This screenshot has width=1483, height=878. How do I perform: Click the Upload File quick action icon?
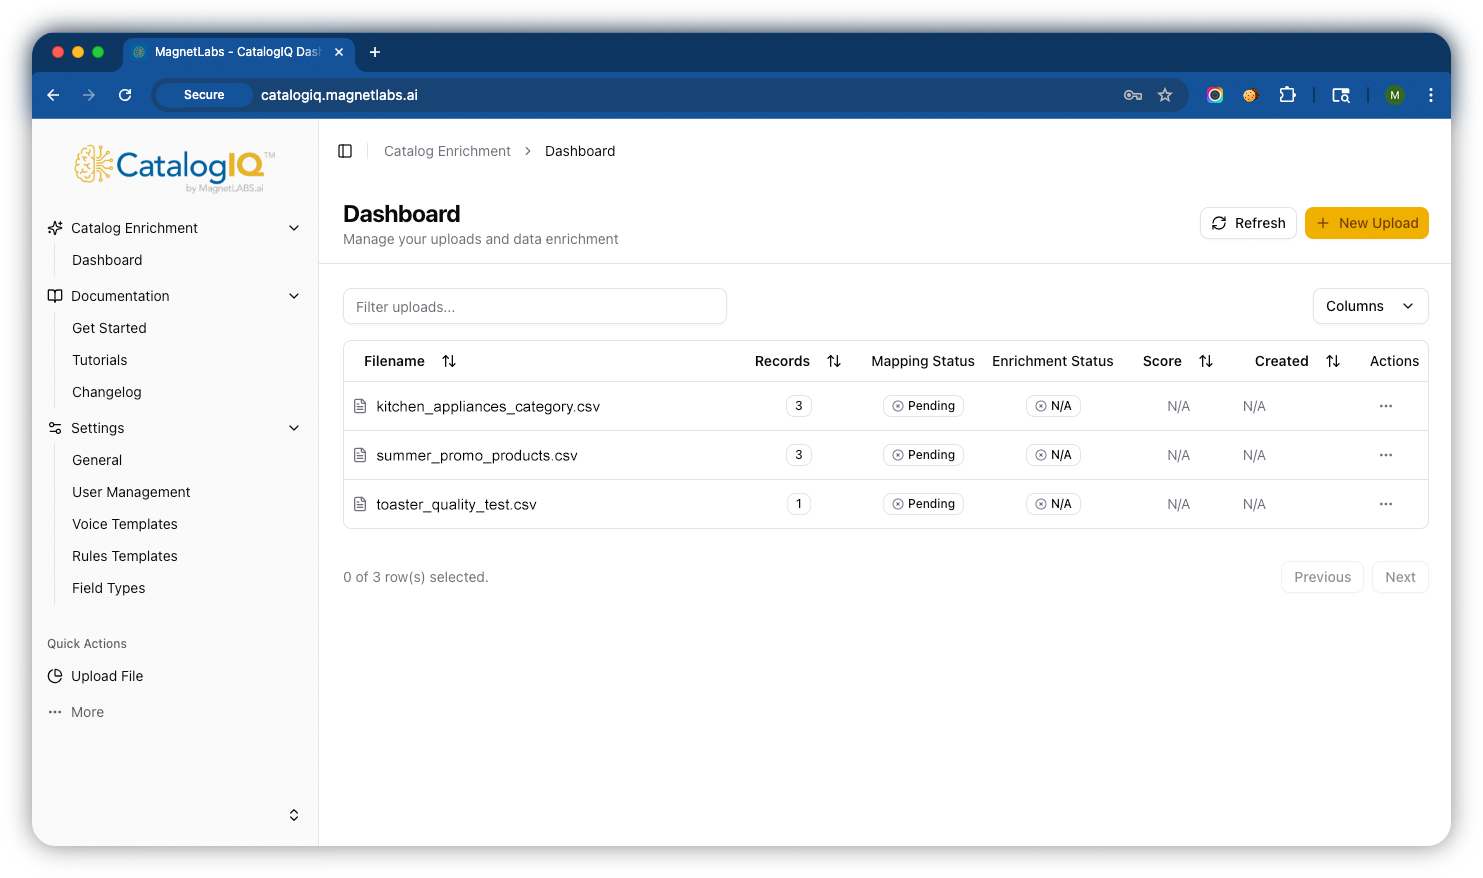pyautogui.click(x=55, y=676)
